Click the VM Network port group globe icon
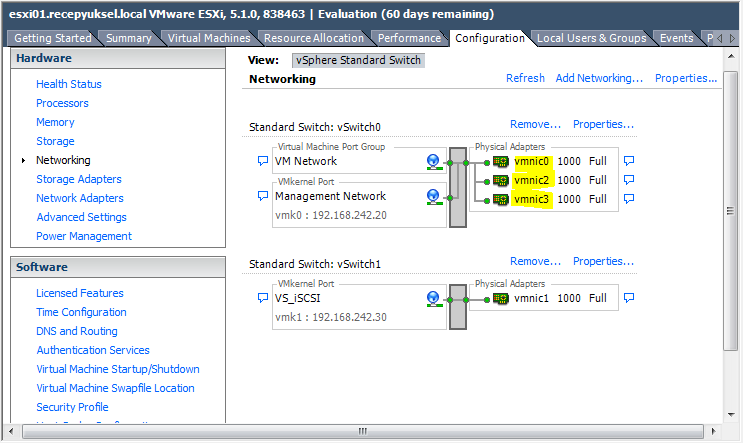 point(433,162)
